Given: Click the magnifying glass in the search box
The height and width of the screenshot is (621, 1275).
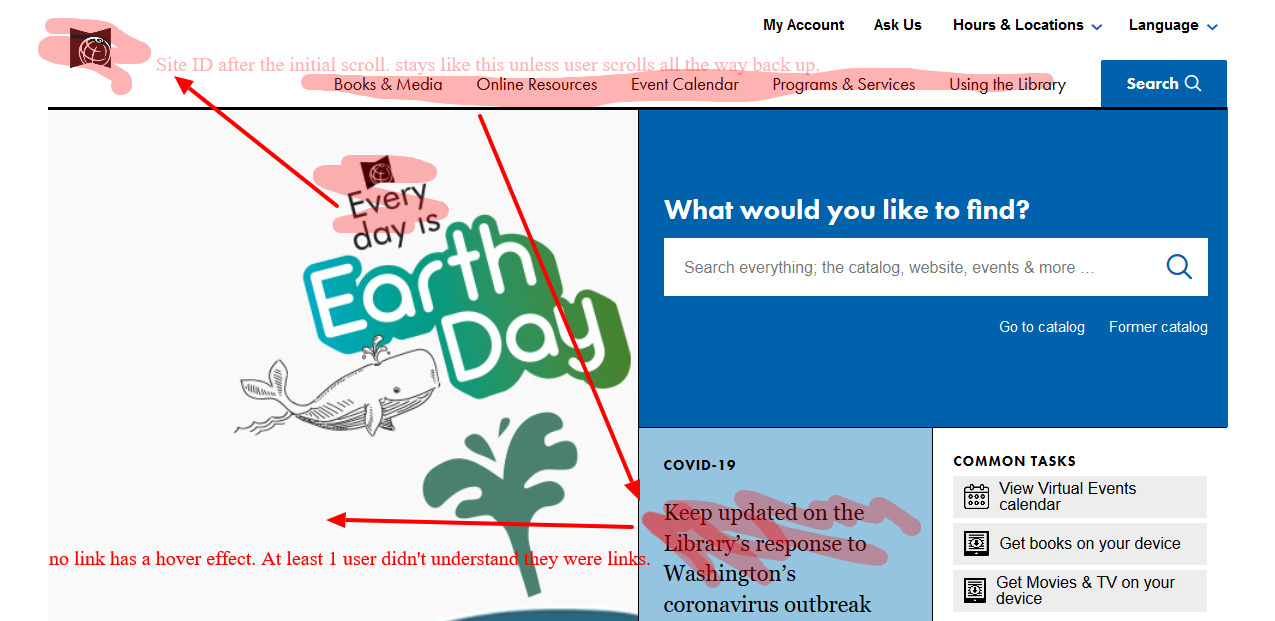Looking at the screenshot, I should coord(1179,267).
